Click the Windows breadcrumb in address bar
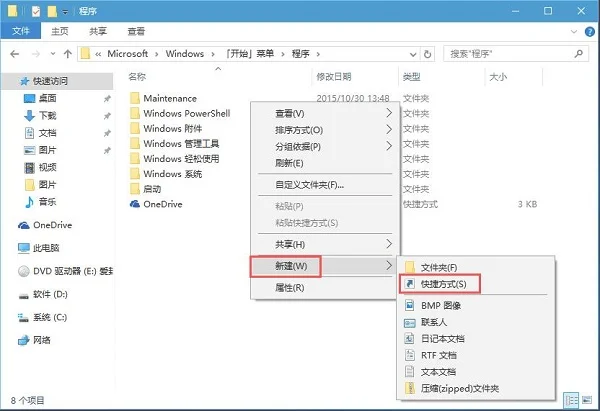The image size is (600, 411). tap(185, 54)
